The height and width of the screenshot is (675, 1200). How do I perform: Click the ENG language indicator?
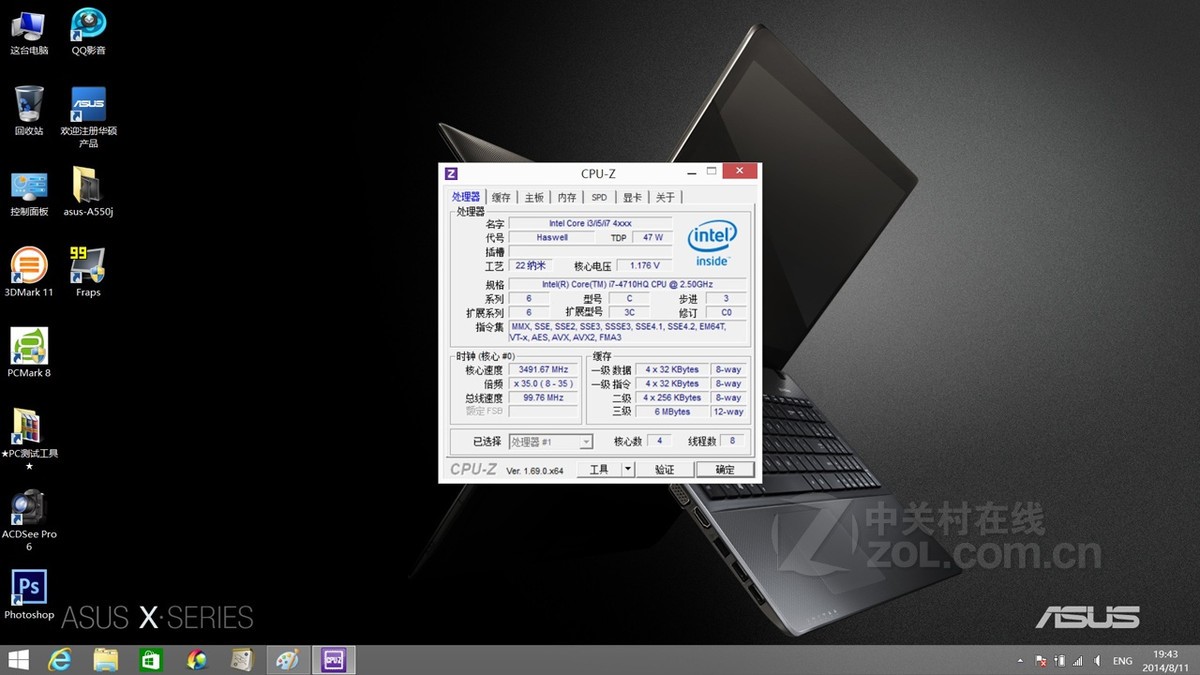[1121, 660]
